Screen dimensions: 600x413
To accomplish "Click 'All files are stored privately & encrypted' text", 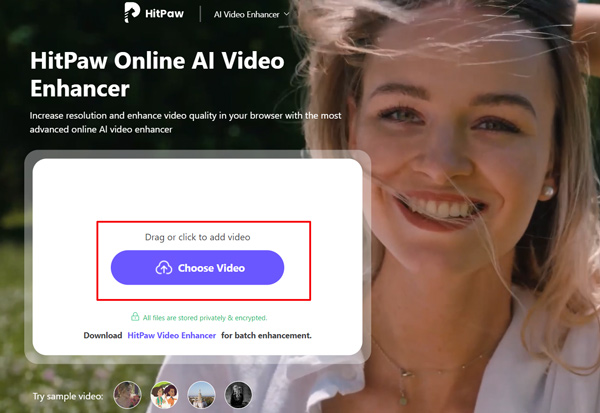I will coord(205,318).
